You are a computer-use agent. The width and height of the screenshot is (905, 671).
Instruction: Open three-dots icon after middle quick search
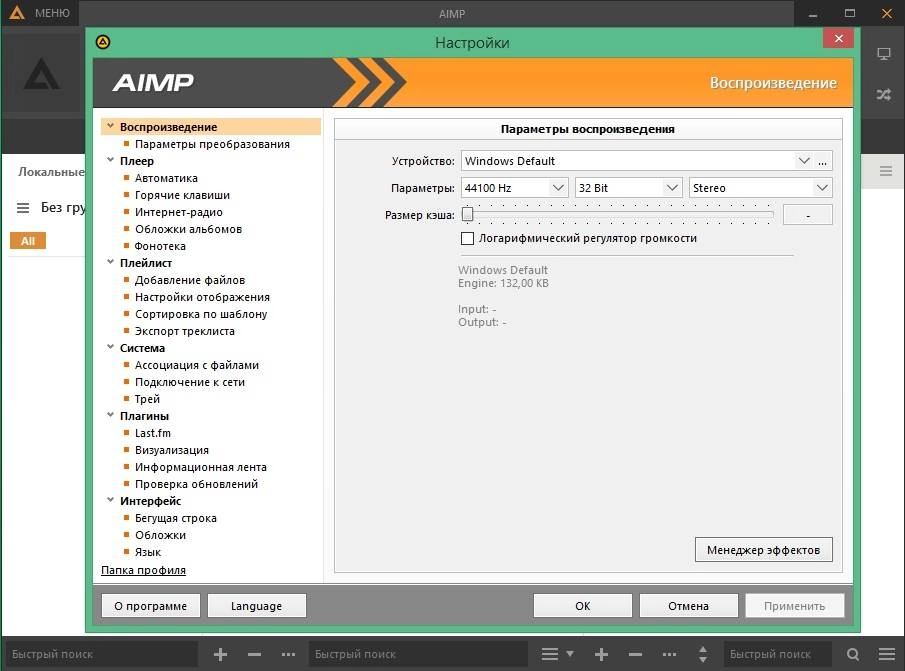tap(669, 654)
